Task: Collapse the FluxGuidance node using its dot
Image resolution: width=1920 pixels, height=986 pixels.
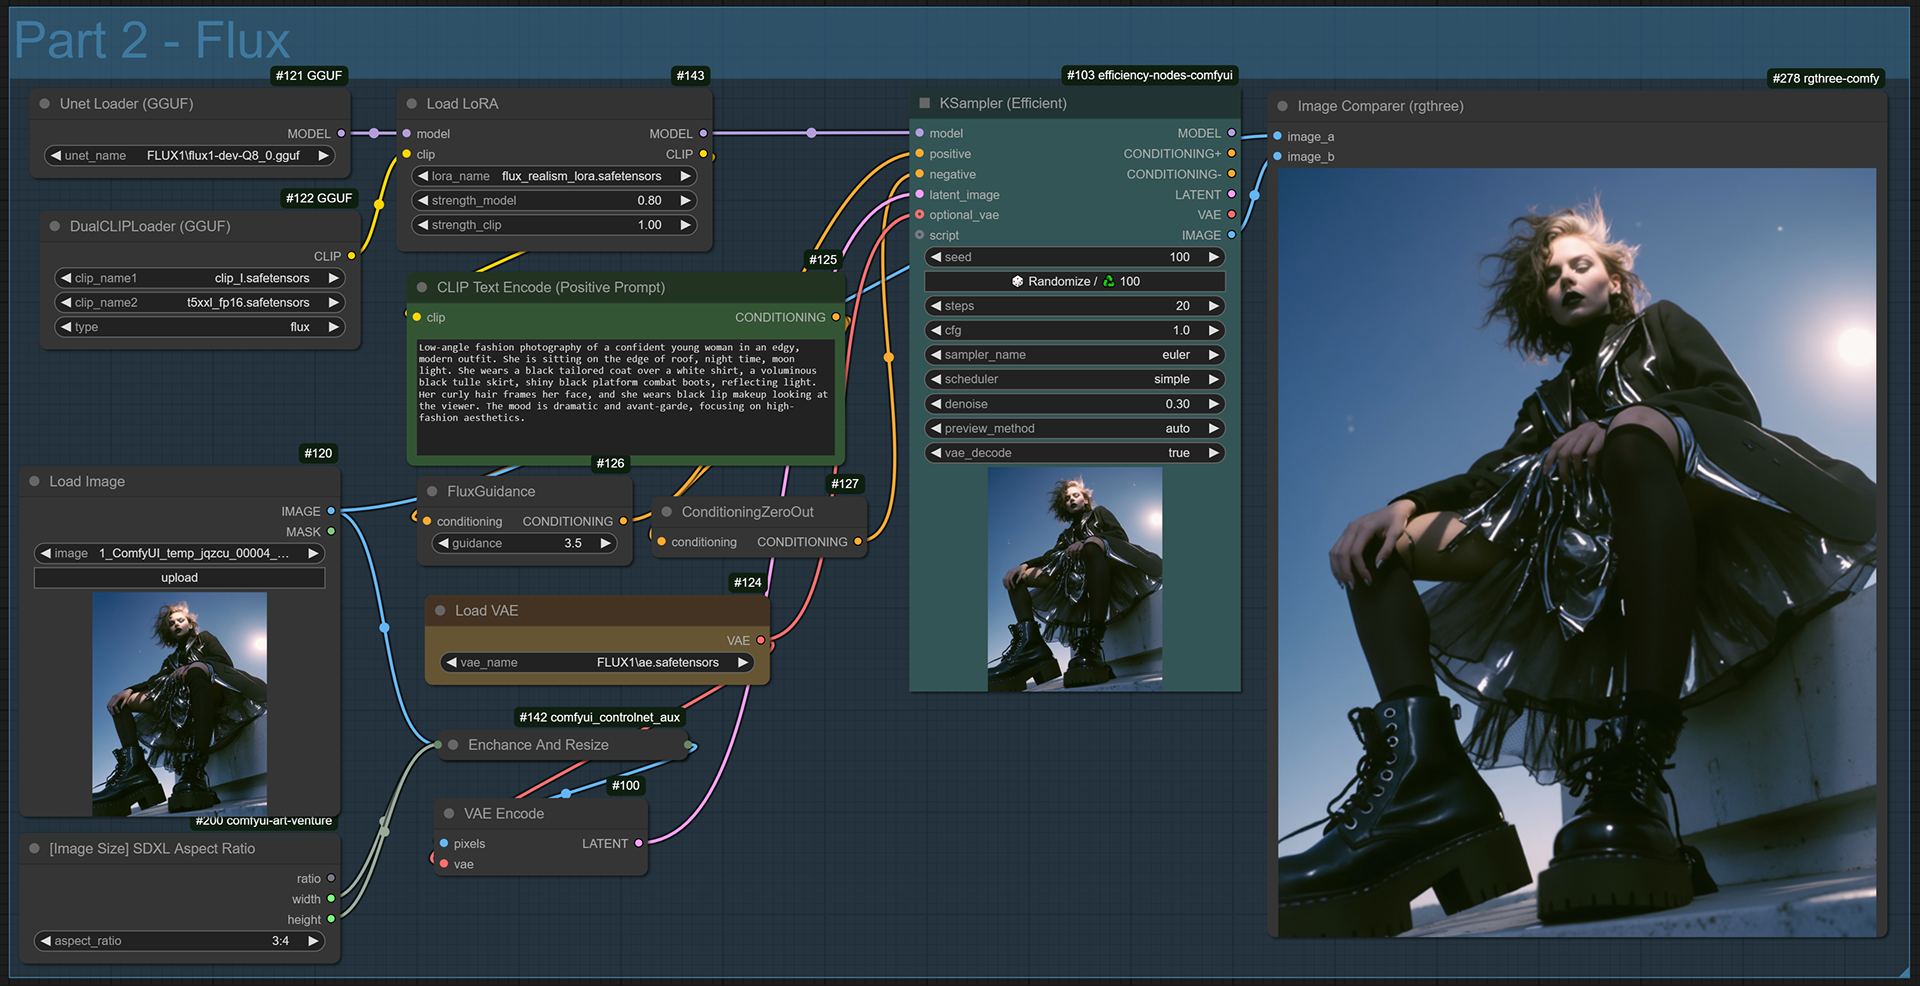Action: [432, 492]
